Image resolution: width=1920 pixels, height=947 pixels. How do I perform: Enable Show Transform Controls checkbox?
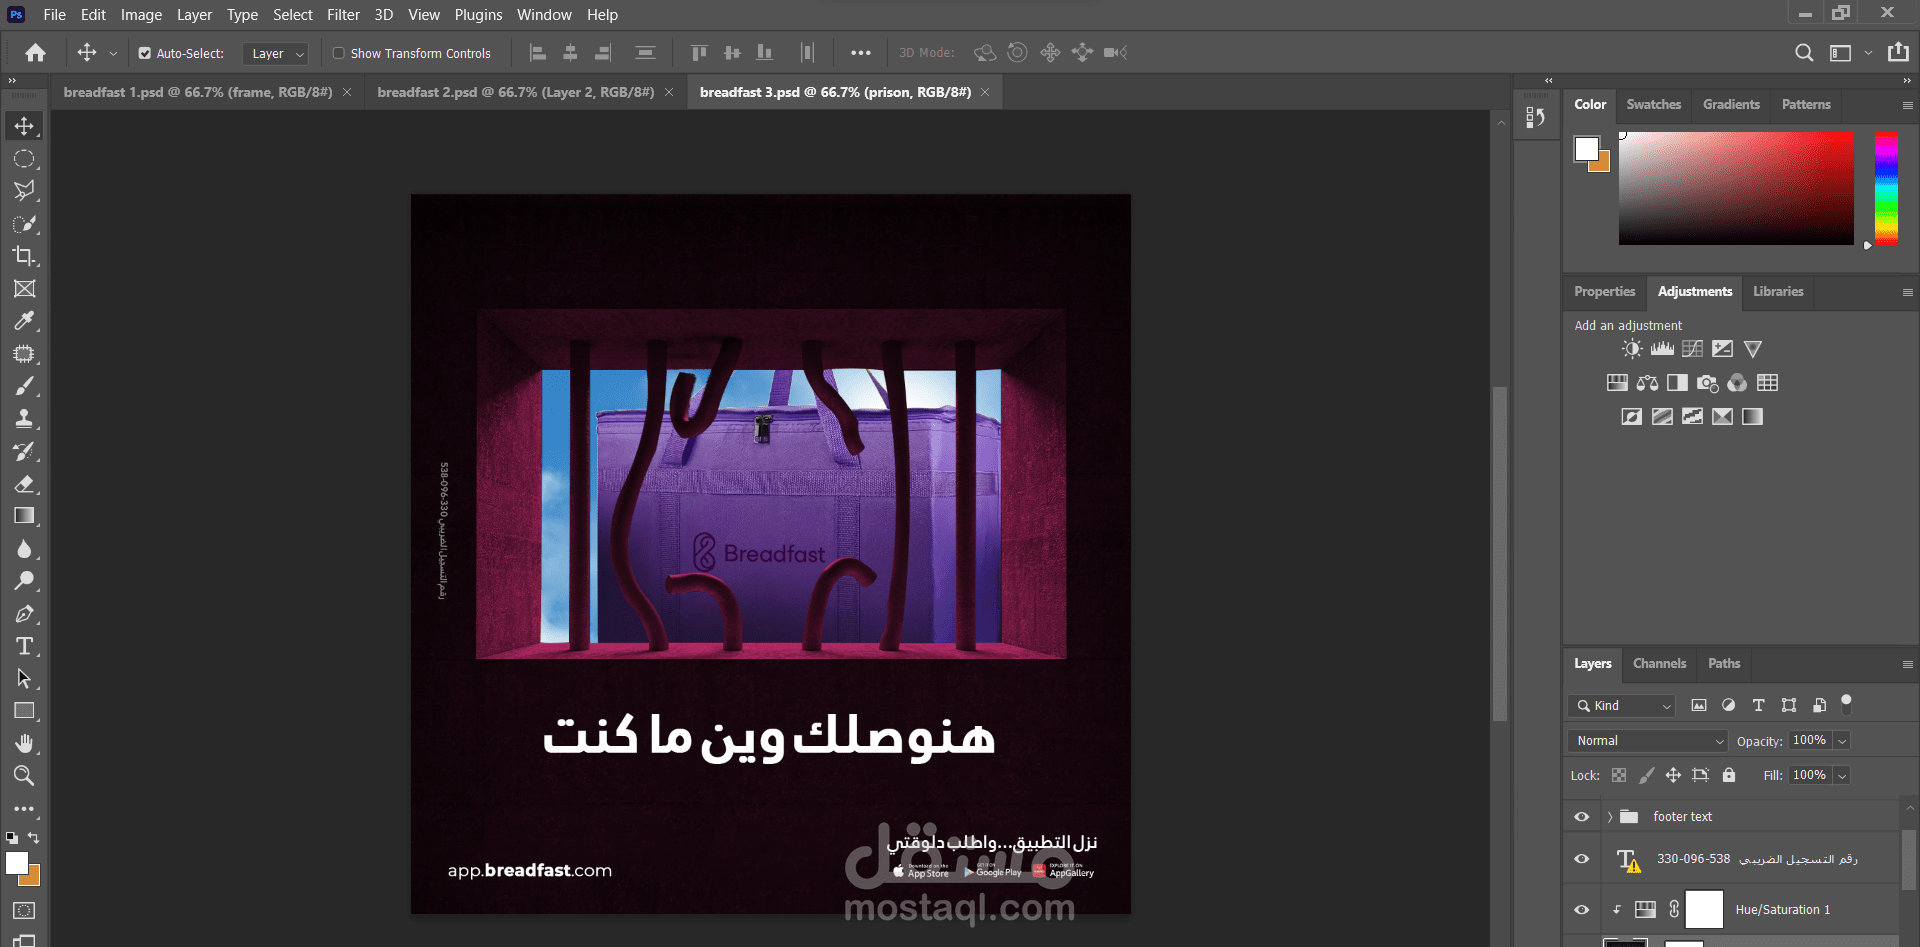(x=339, y=54)
